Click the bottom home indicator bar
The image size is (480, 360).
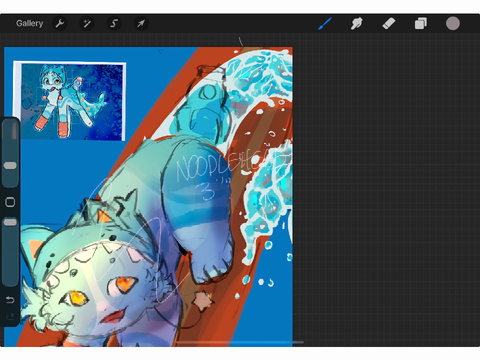point(240,342)
